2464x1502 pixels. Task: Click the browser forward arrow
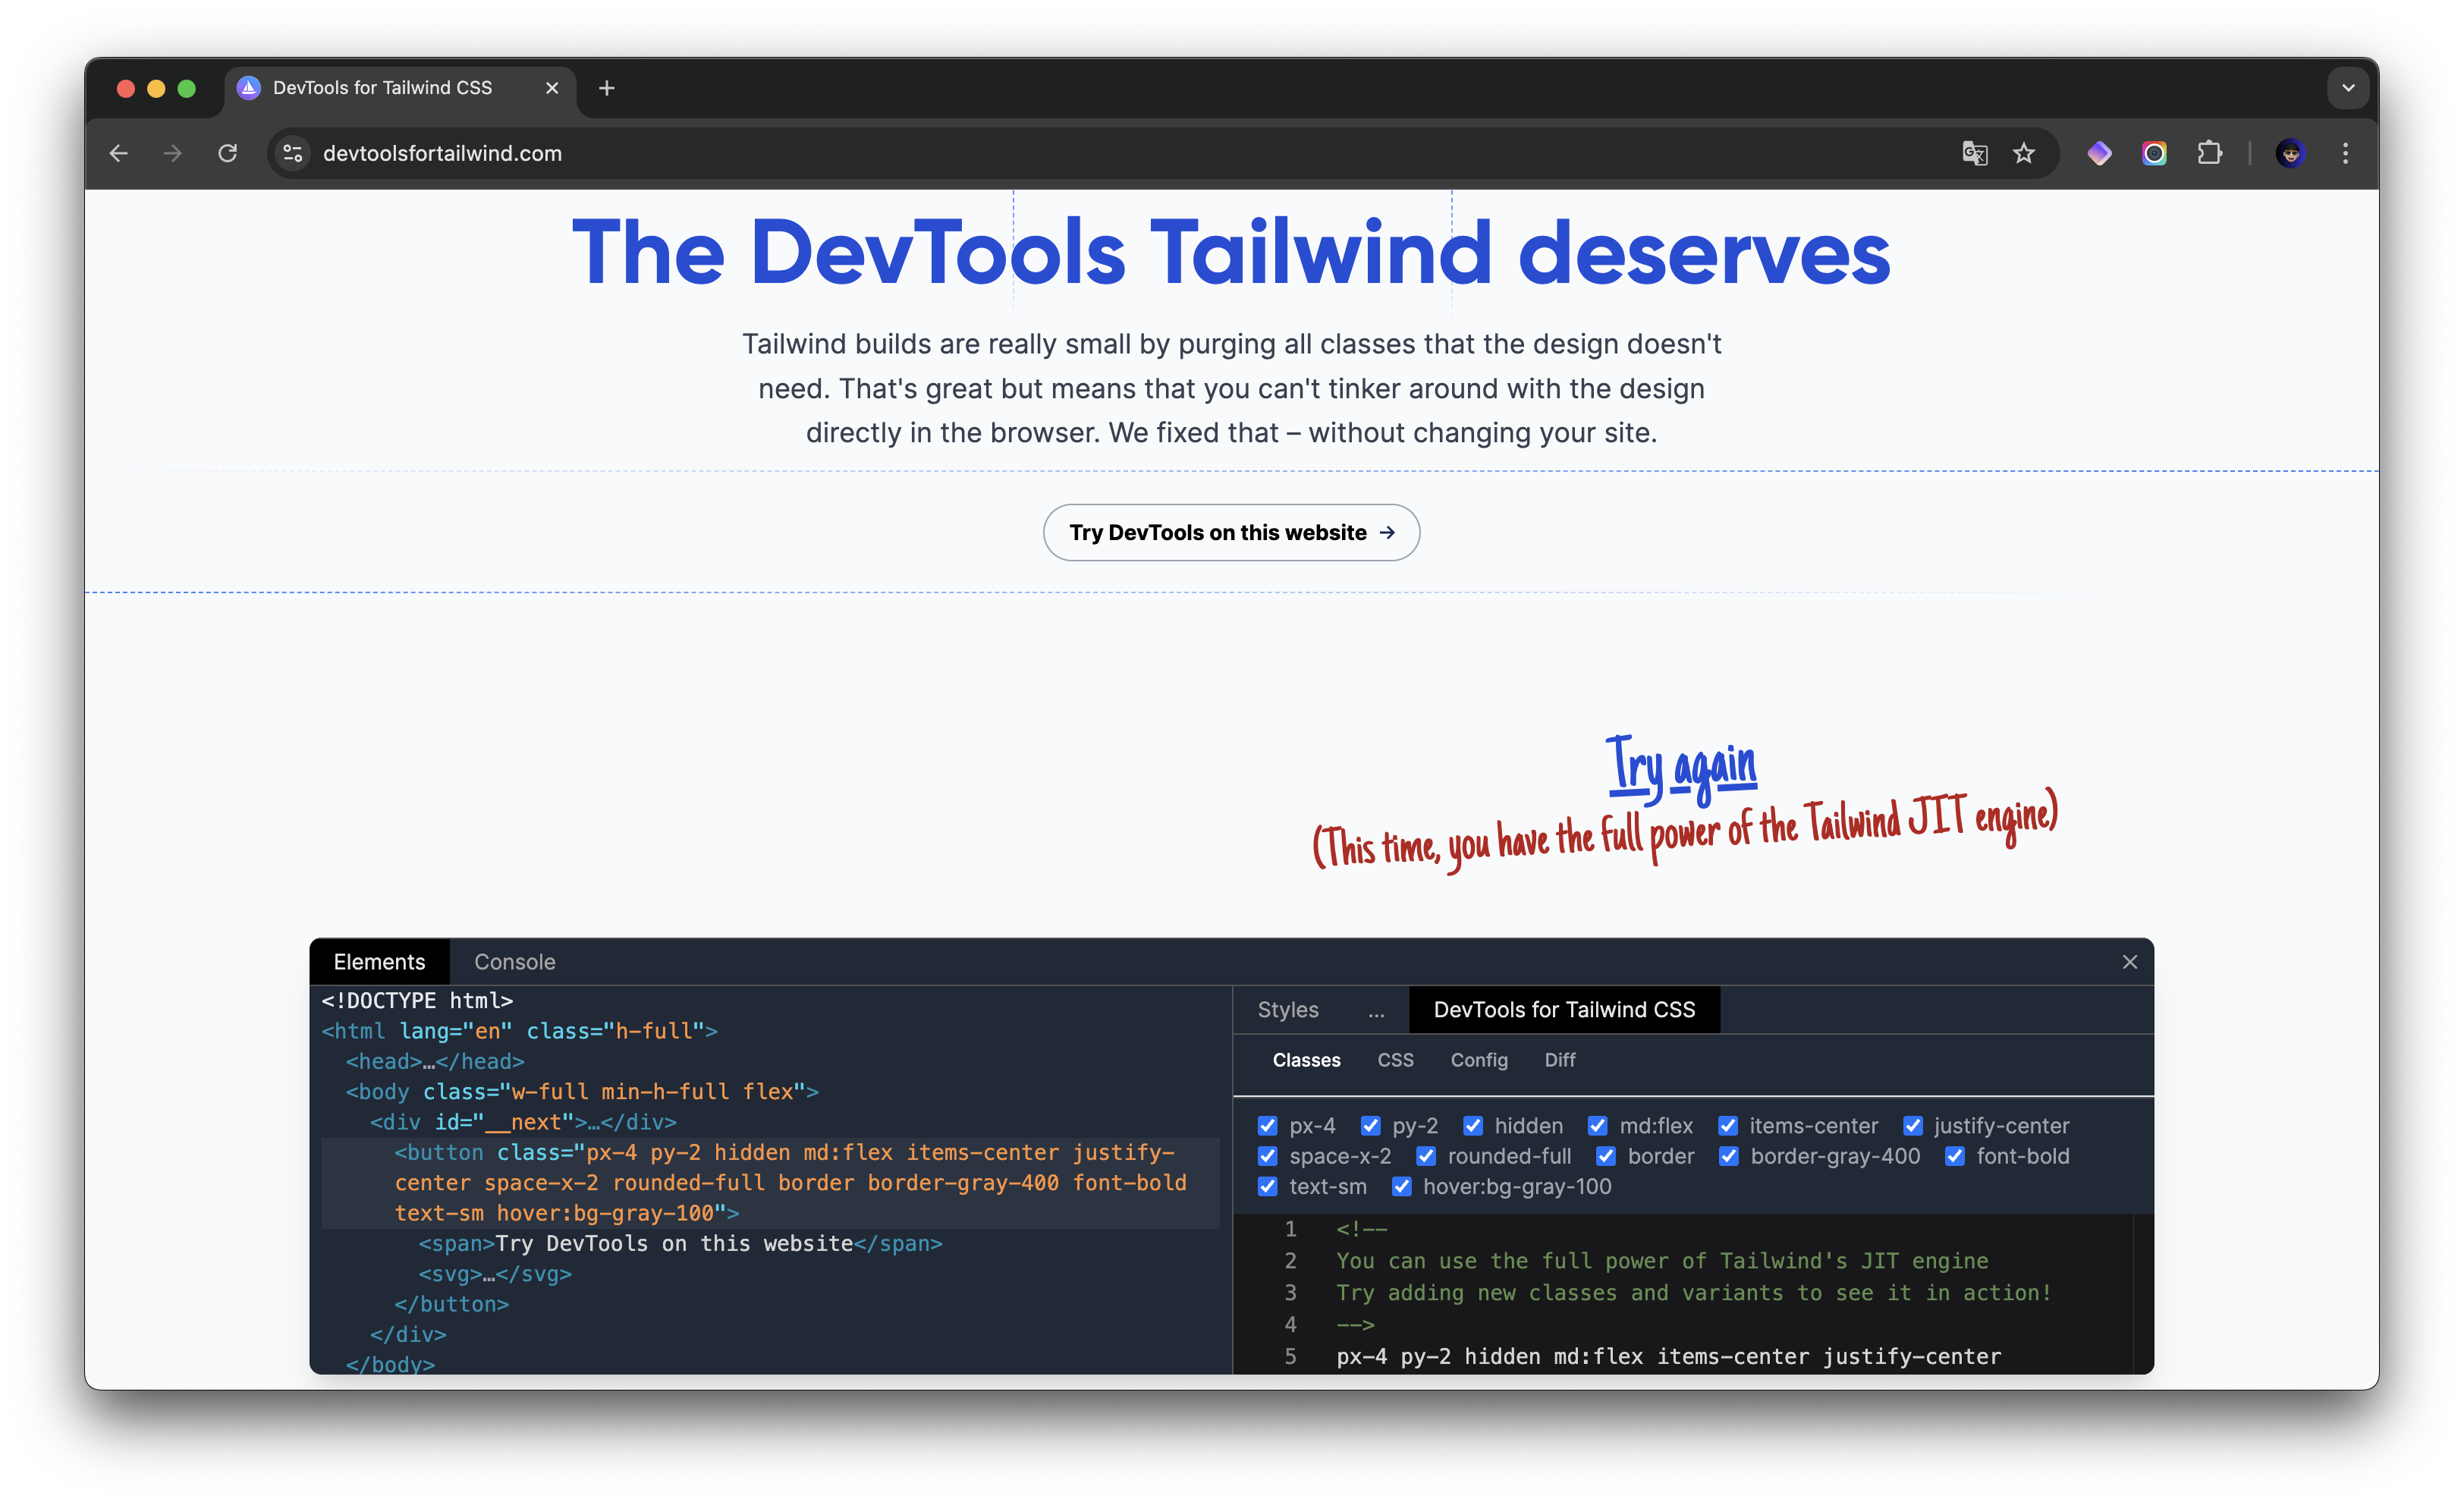click(173, 153)
